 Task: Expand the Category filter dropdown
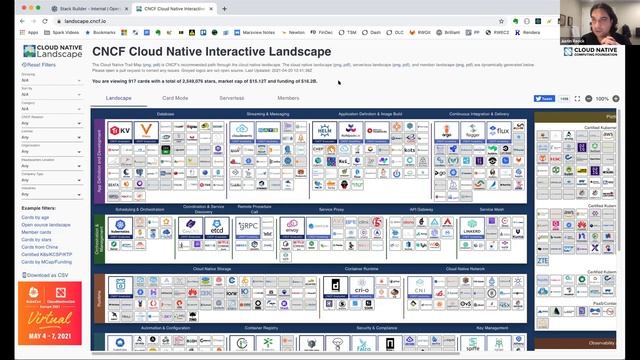[x=51, y=109]
